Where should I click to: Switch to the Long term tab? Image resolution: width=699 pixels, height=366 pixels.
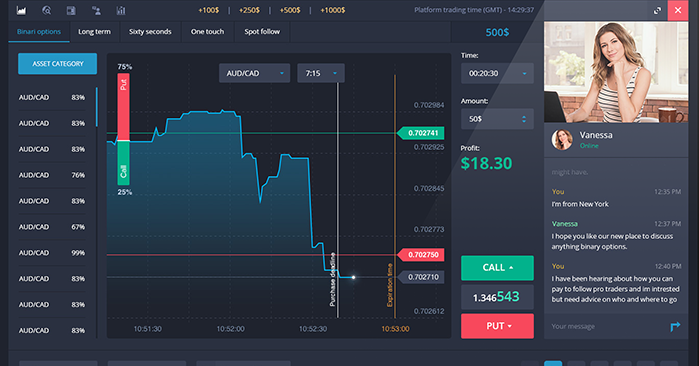click(x=94, y=32)
